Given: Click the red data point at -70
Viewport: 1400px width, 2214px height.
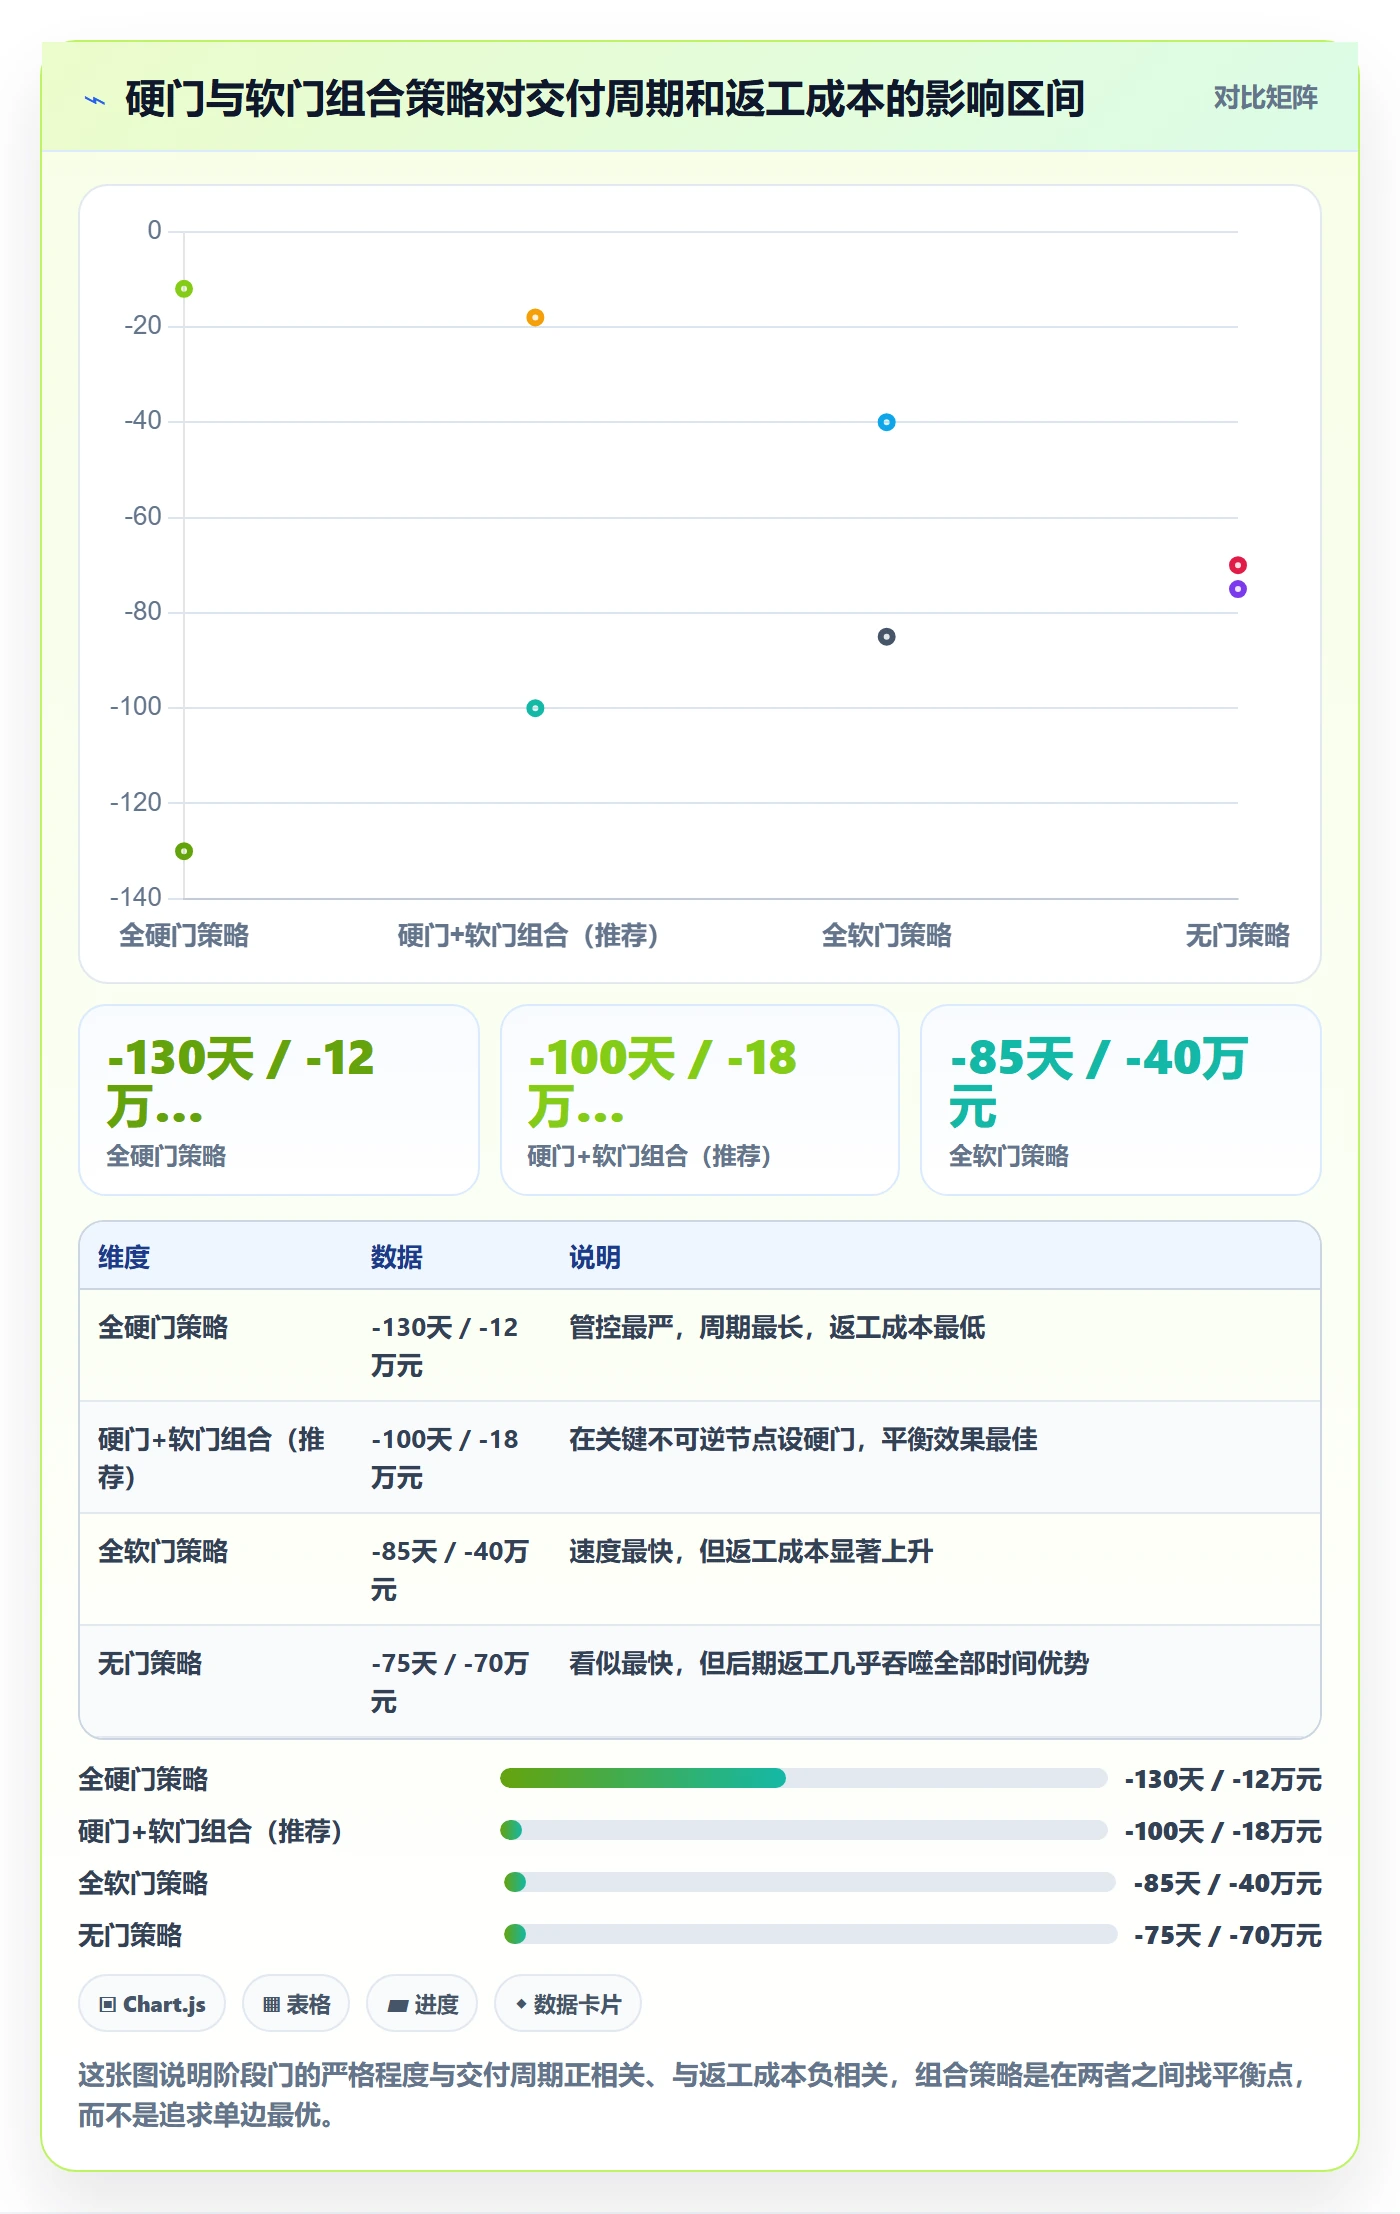Looking at the screenshot, I should point(1237,565).
